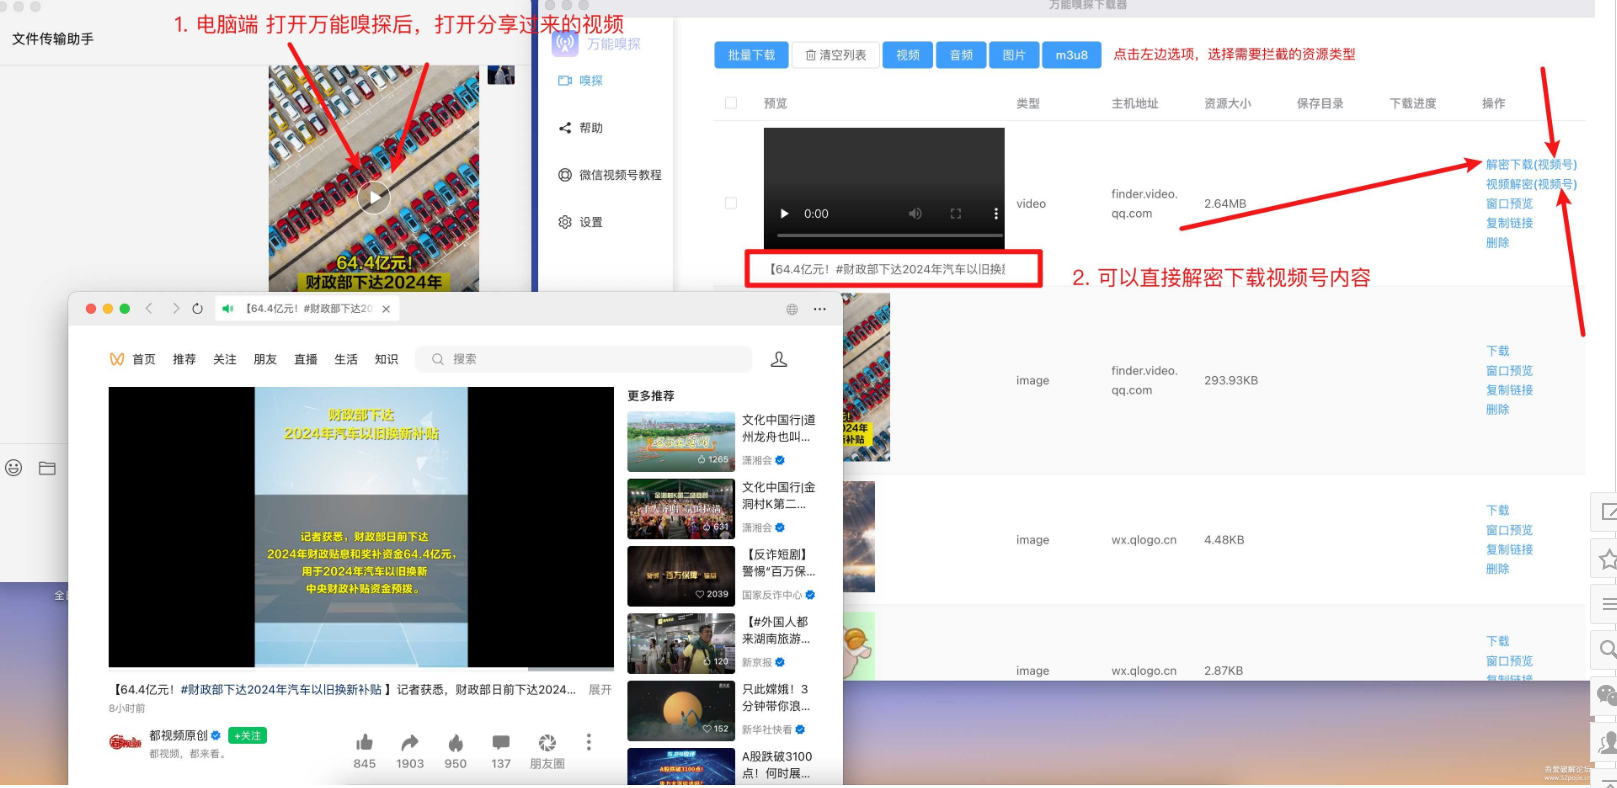Click the globe icon in browser toolbar
1617x788 pixels.
coord(792,309)
